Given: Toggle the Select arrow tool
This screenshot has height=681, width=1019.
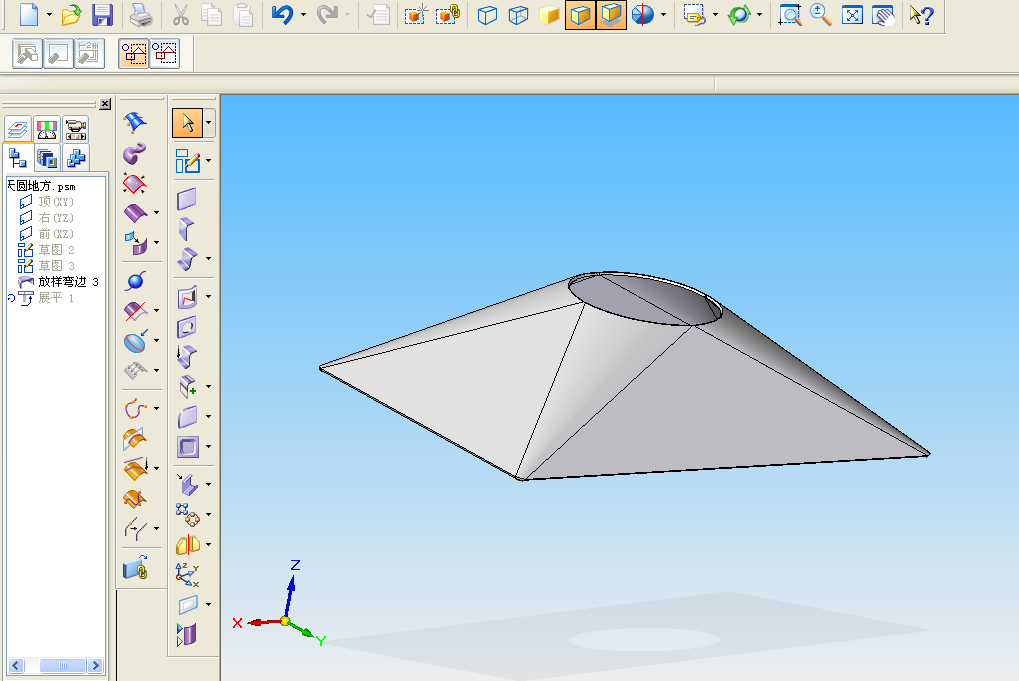Looking at the screenshot, I should tap(188, 122).
